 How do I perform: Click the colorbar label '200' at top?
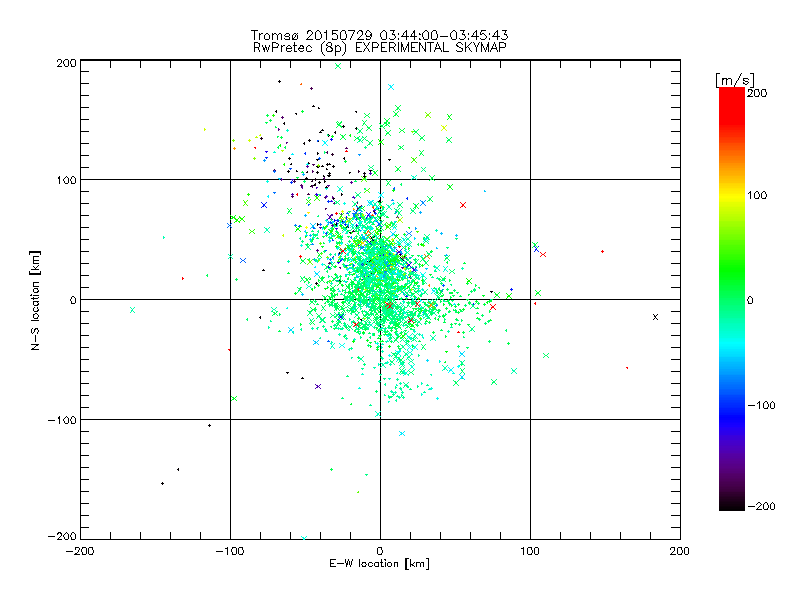click(757, 93)
